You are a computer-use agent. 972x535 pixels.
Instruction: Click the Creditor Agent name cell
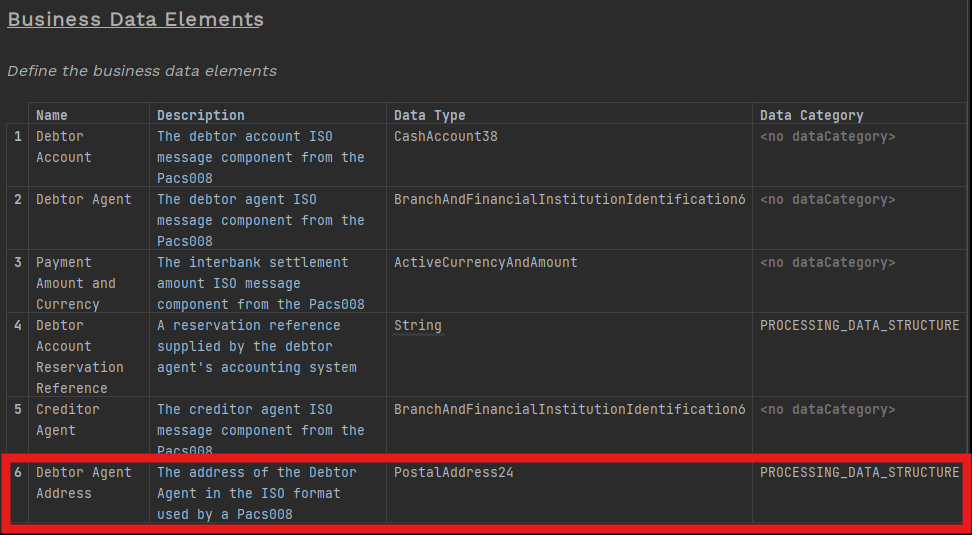[67, 419]
